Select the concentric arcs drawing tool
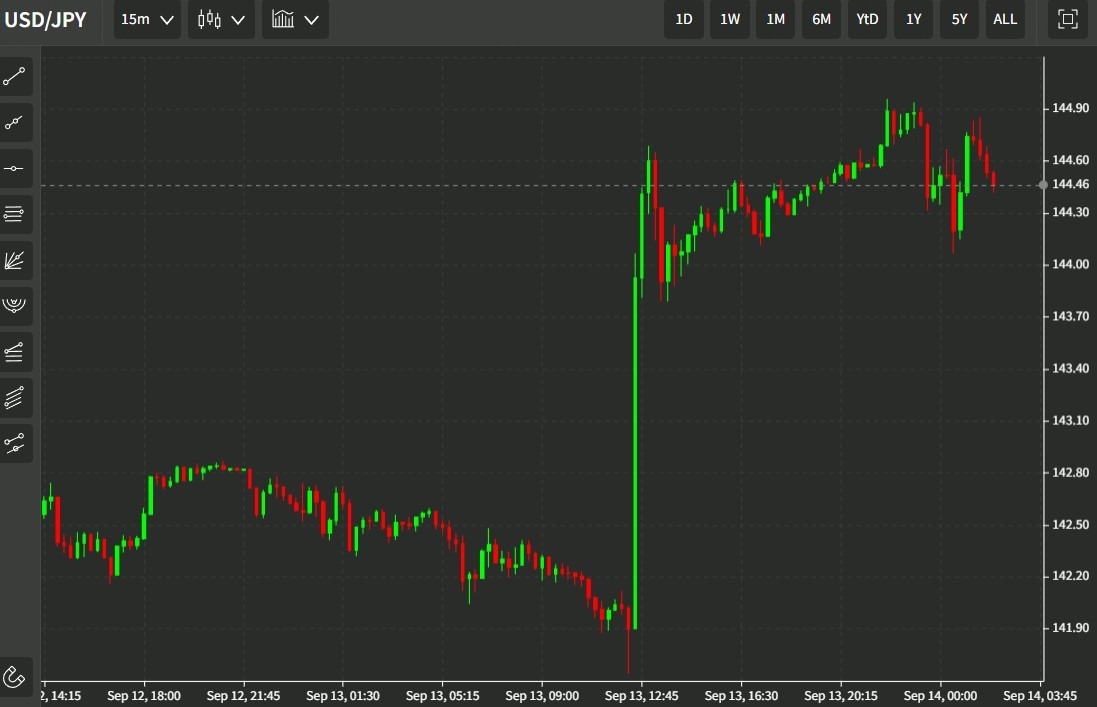The height and width of the screenshot is (707, 1097). 15,306
